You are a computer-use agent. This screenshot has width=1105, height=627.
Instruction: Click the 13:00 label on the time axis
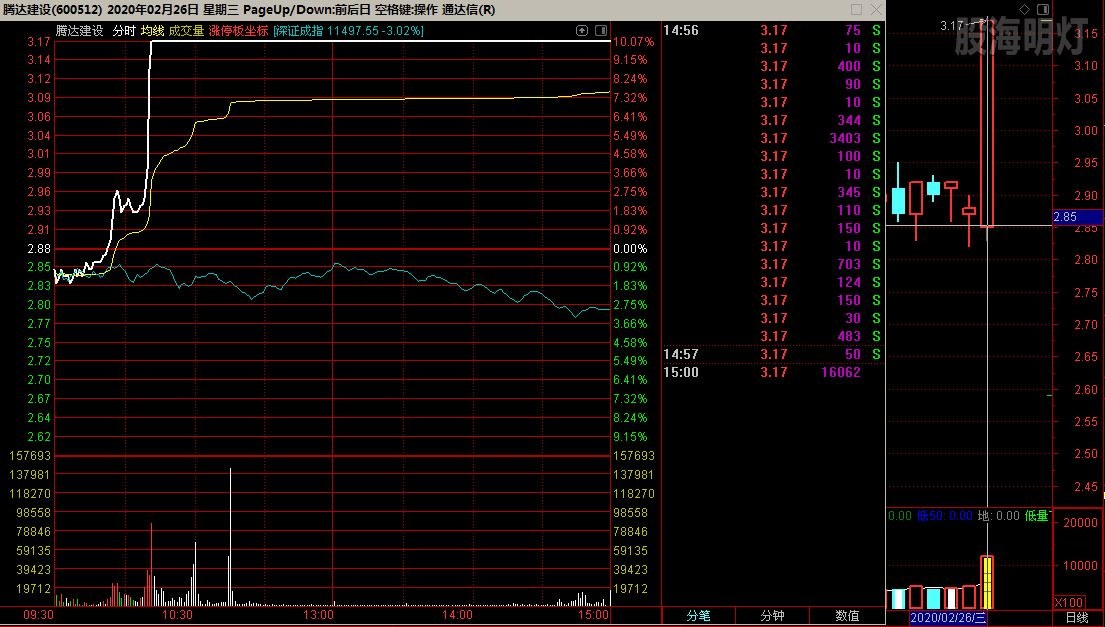pyautogui.click(x=318, y=615)
